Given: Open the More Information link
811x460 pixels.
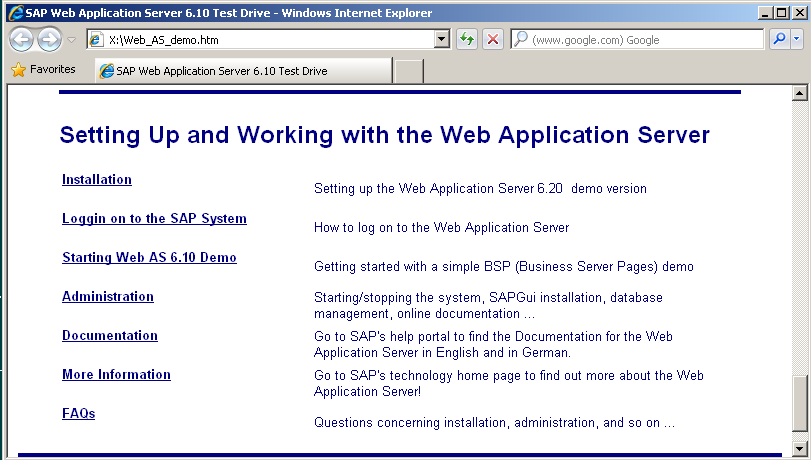Looking at the screenshot, I should (x=116, y=374).
